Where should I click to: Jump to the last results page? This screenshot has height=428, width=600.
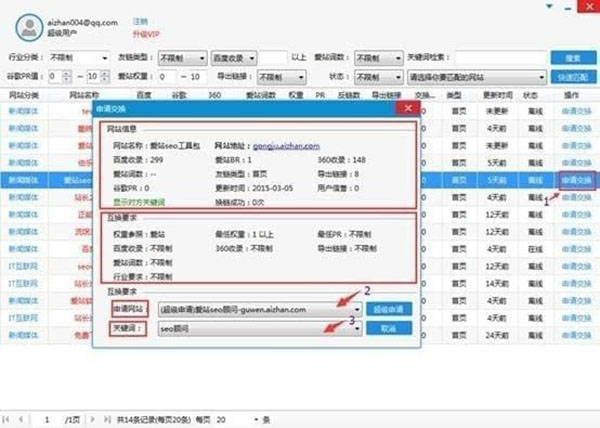coord(105,418)
